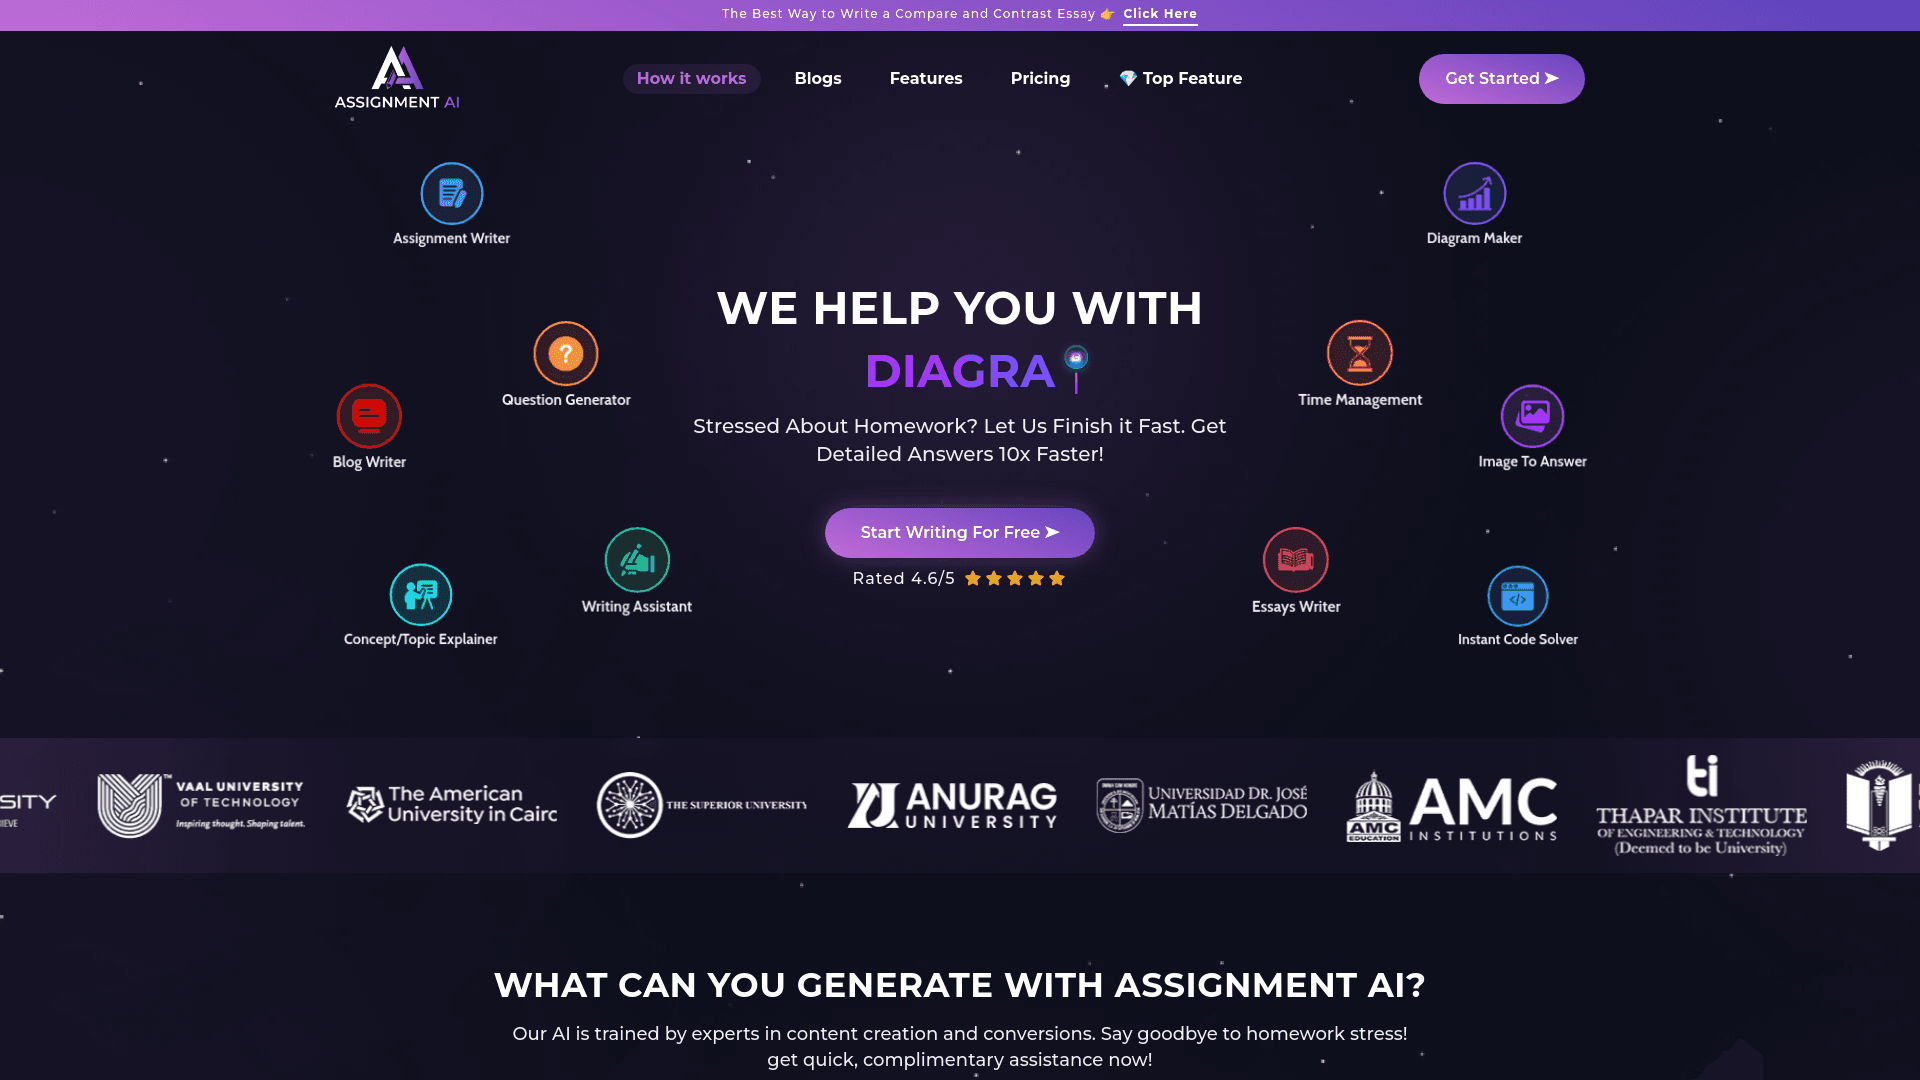Select the Question Generator icon

pyautogui.click(x=564, y=353)
